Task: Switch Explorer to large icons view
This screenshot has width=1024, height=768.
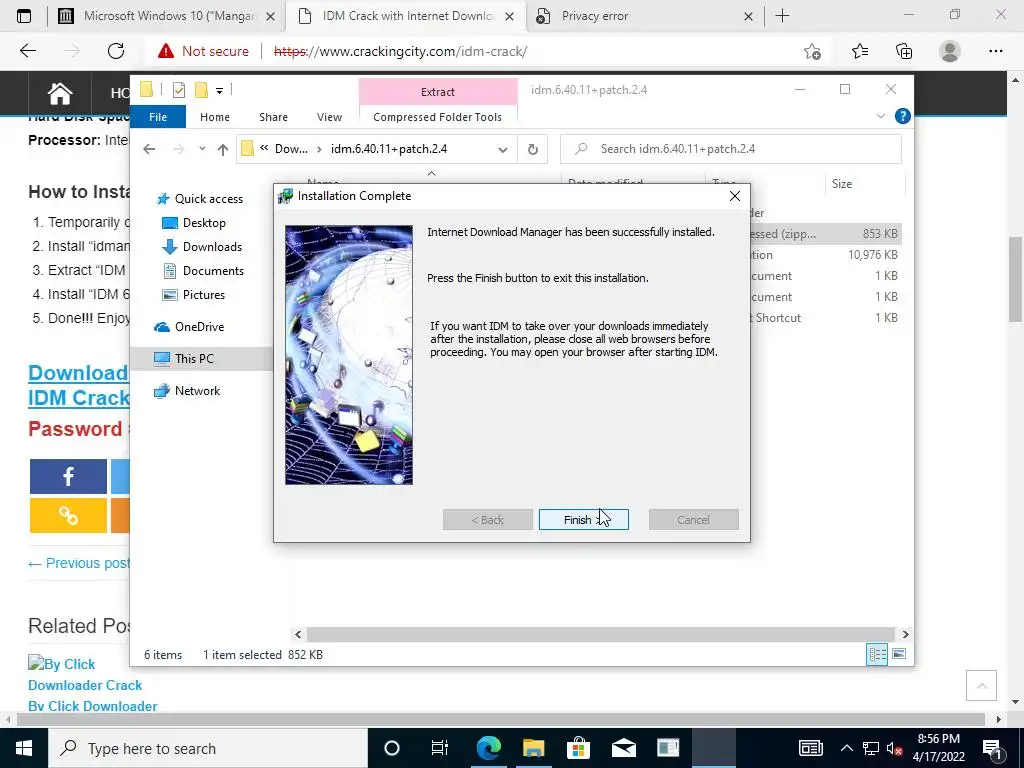Action: point(899,654)
